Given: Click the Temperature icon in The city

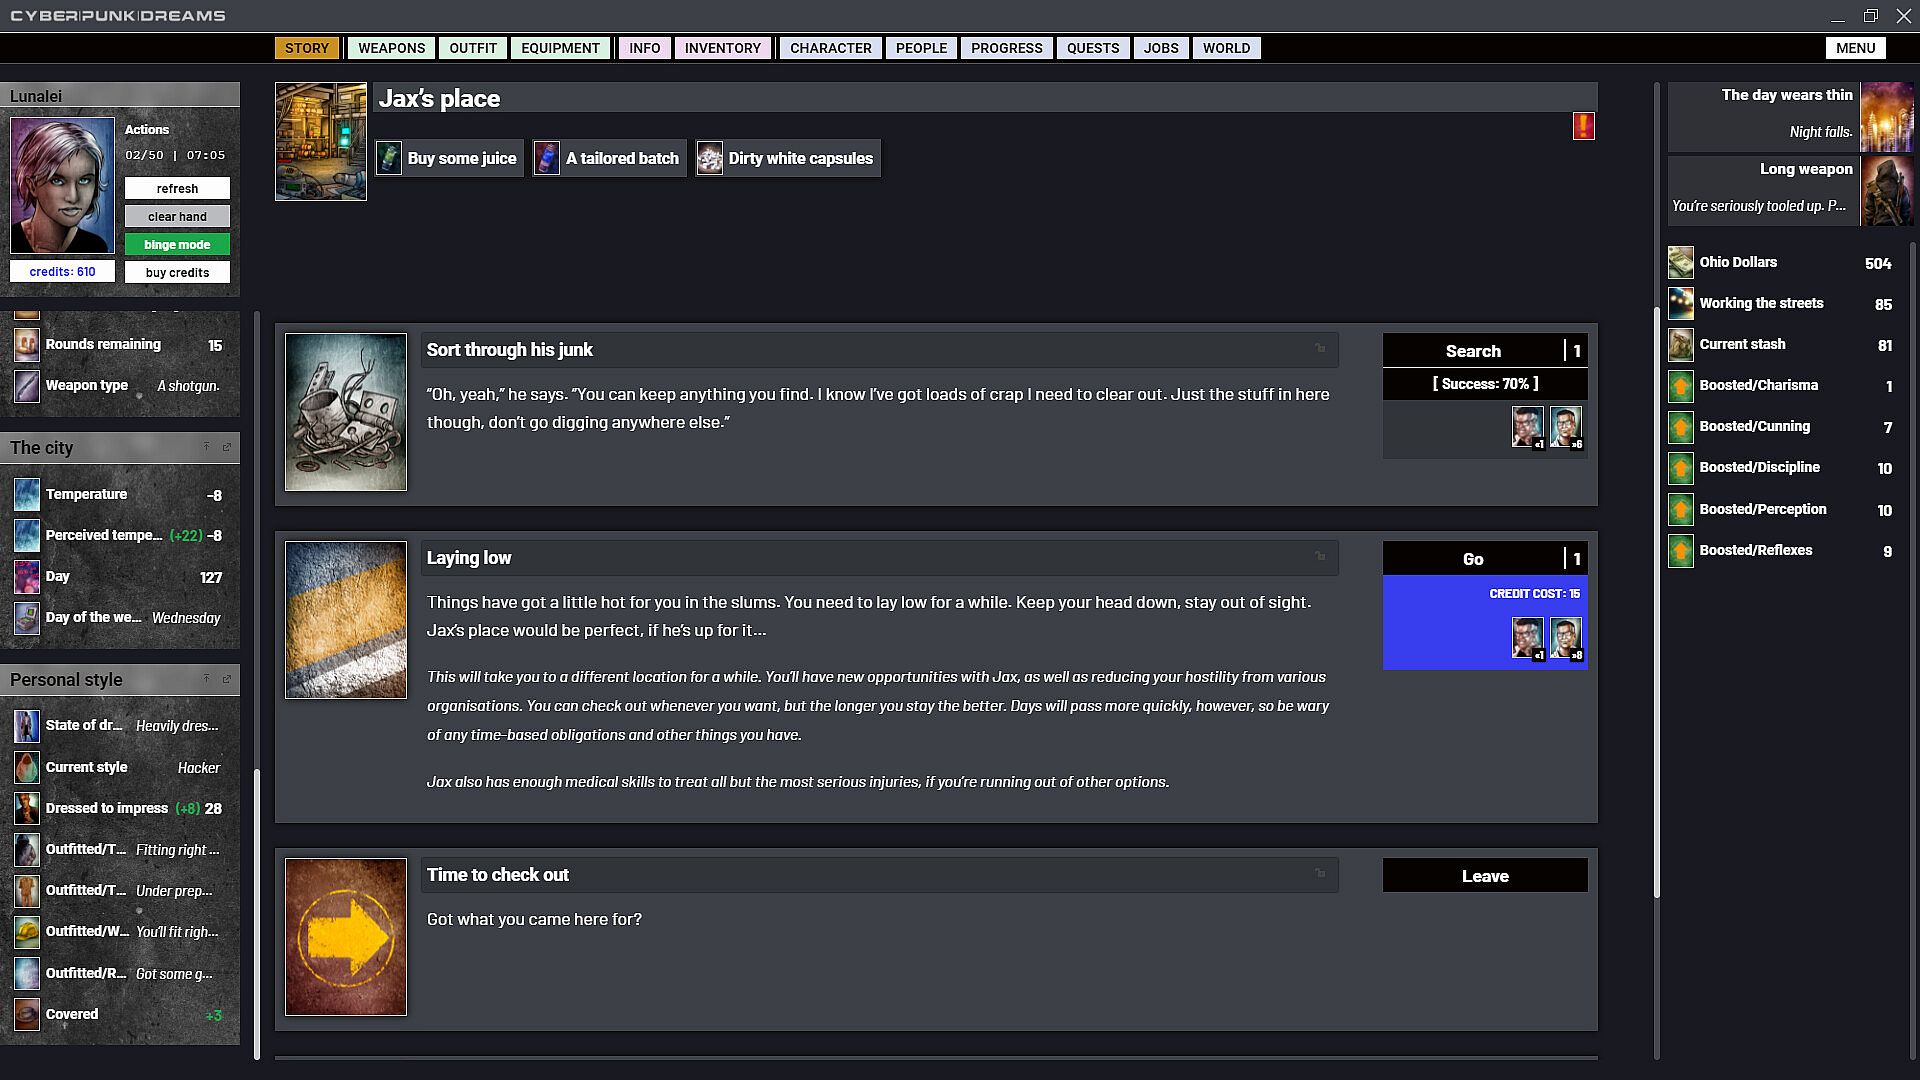Looking at the screenshot, I should [27, 494].
